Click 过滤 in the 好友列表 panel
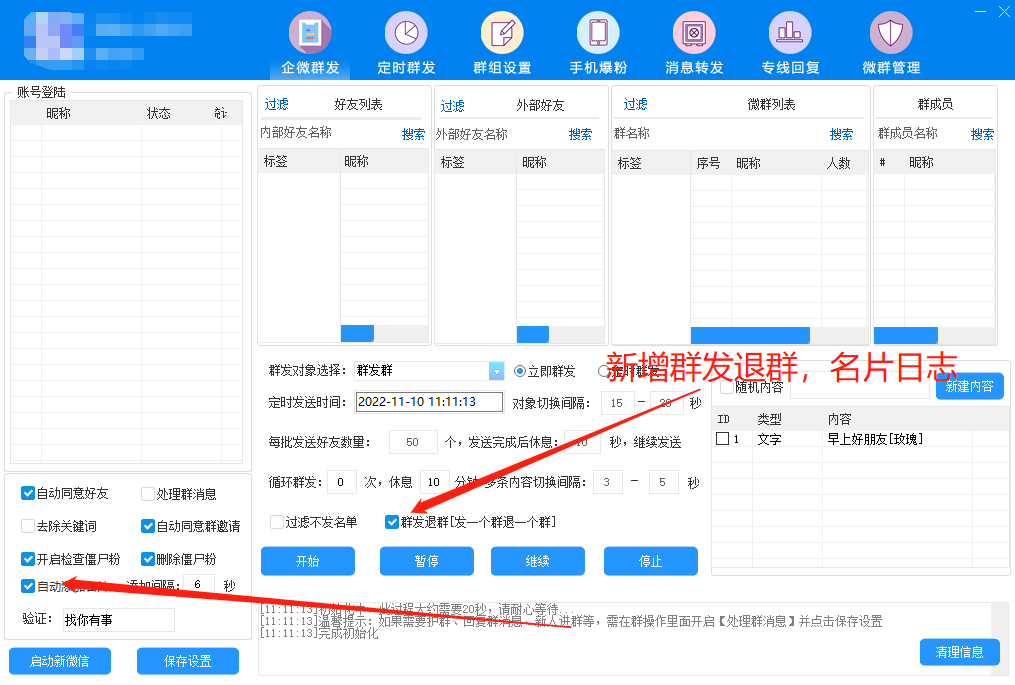Image resolution: width=1015 pixels, height=685 pixels. 276,105
